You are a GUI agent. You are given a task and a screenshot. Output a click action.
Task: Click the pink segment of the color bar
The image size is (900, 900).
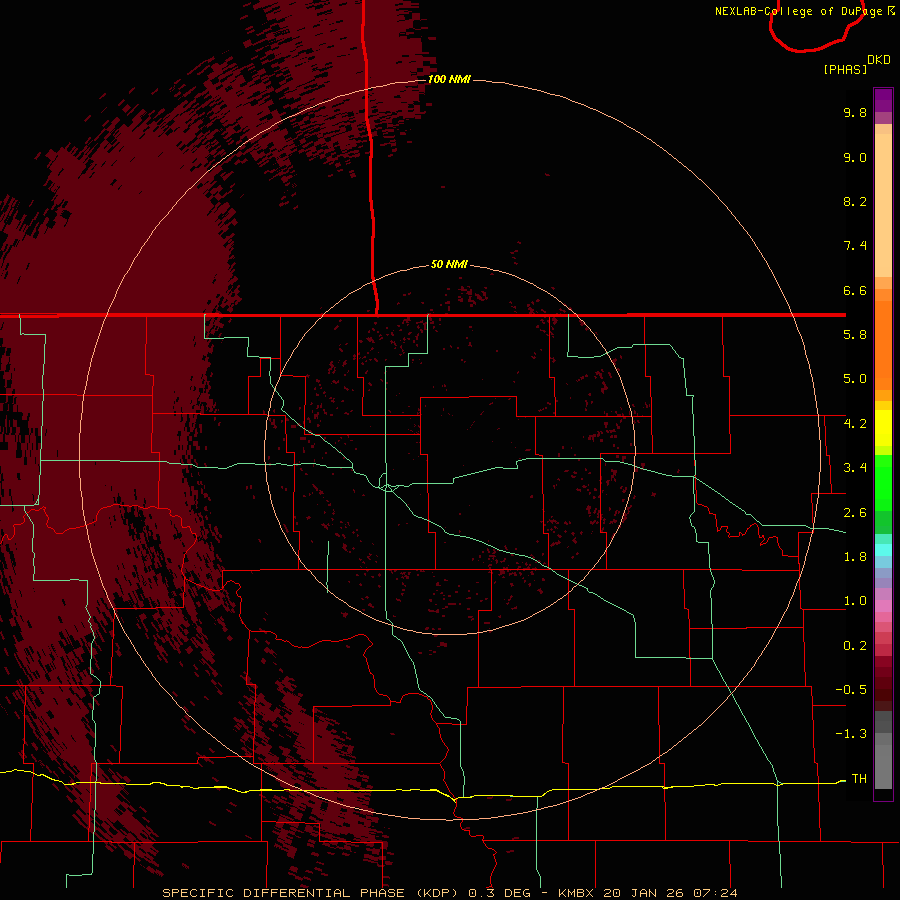pyautogui.click(x=883, y=606)
